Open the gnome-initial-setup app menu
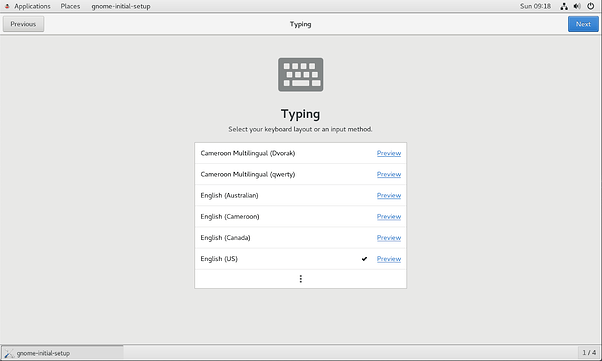The height and width of the screenshot is (361, 602). (121, 6)
